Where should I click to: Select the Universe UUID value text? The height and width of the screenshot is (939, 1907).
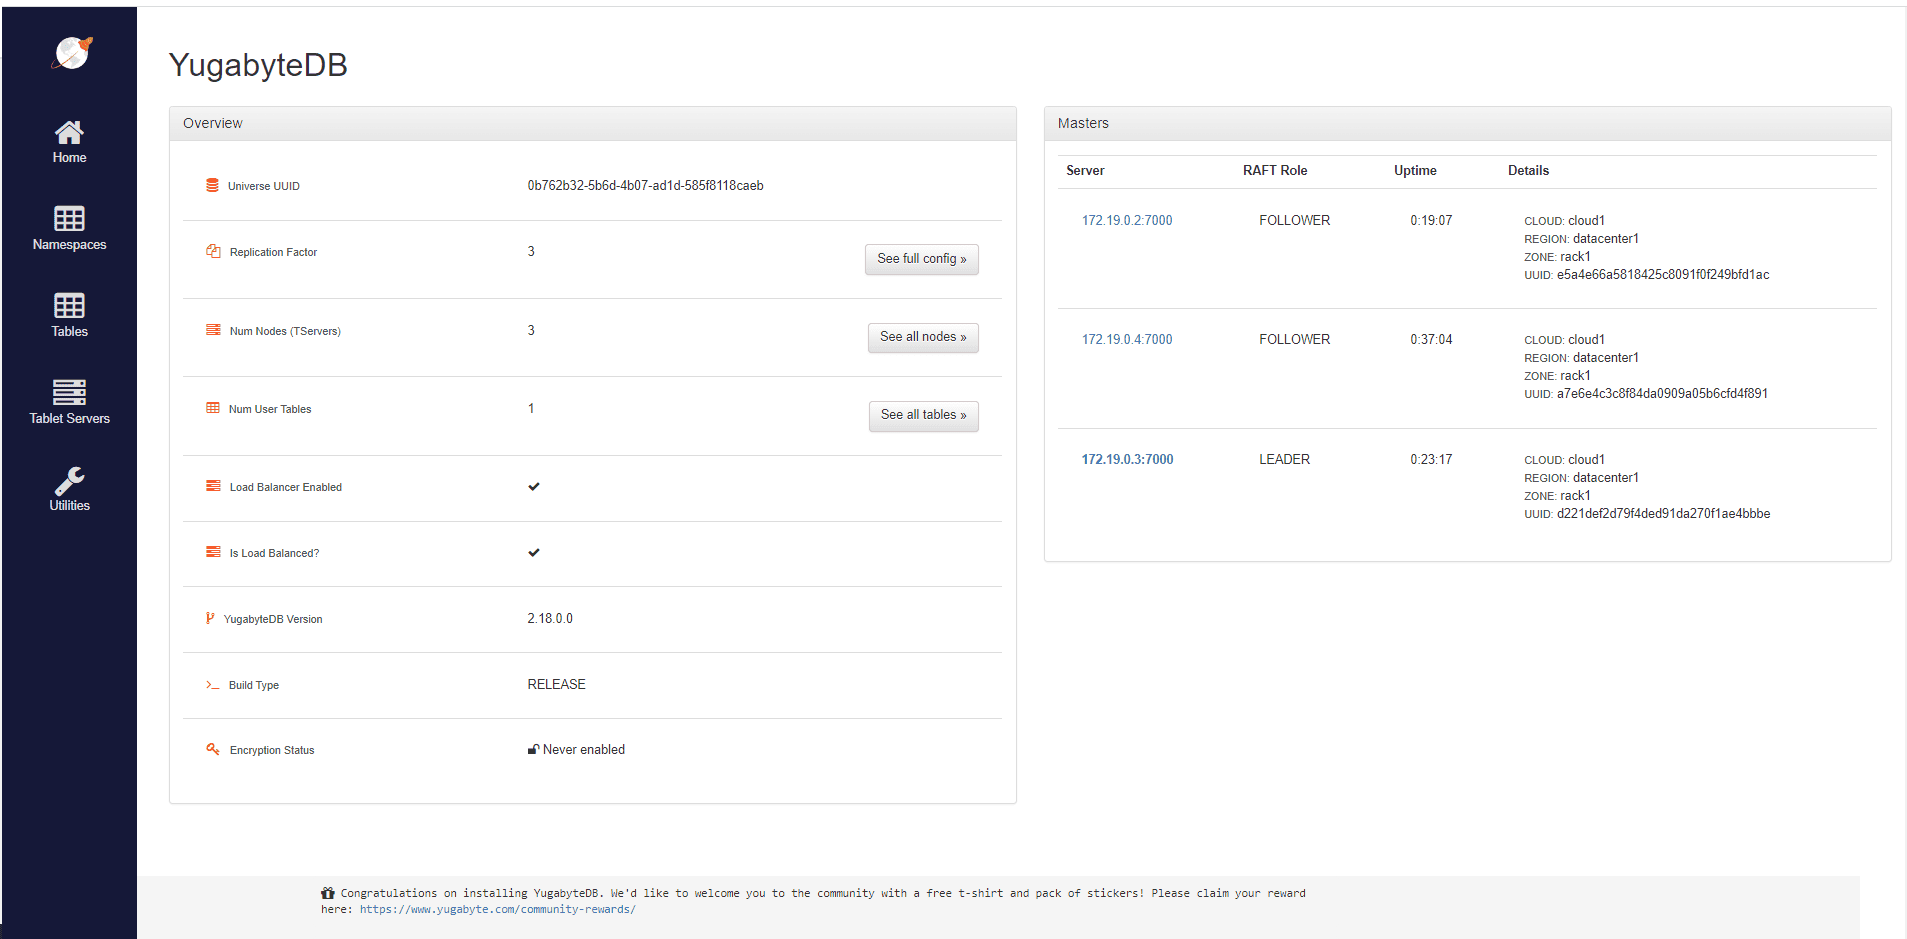[645, 185]
